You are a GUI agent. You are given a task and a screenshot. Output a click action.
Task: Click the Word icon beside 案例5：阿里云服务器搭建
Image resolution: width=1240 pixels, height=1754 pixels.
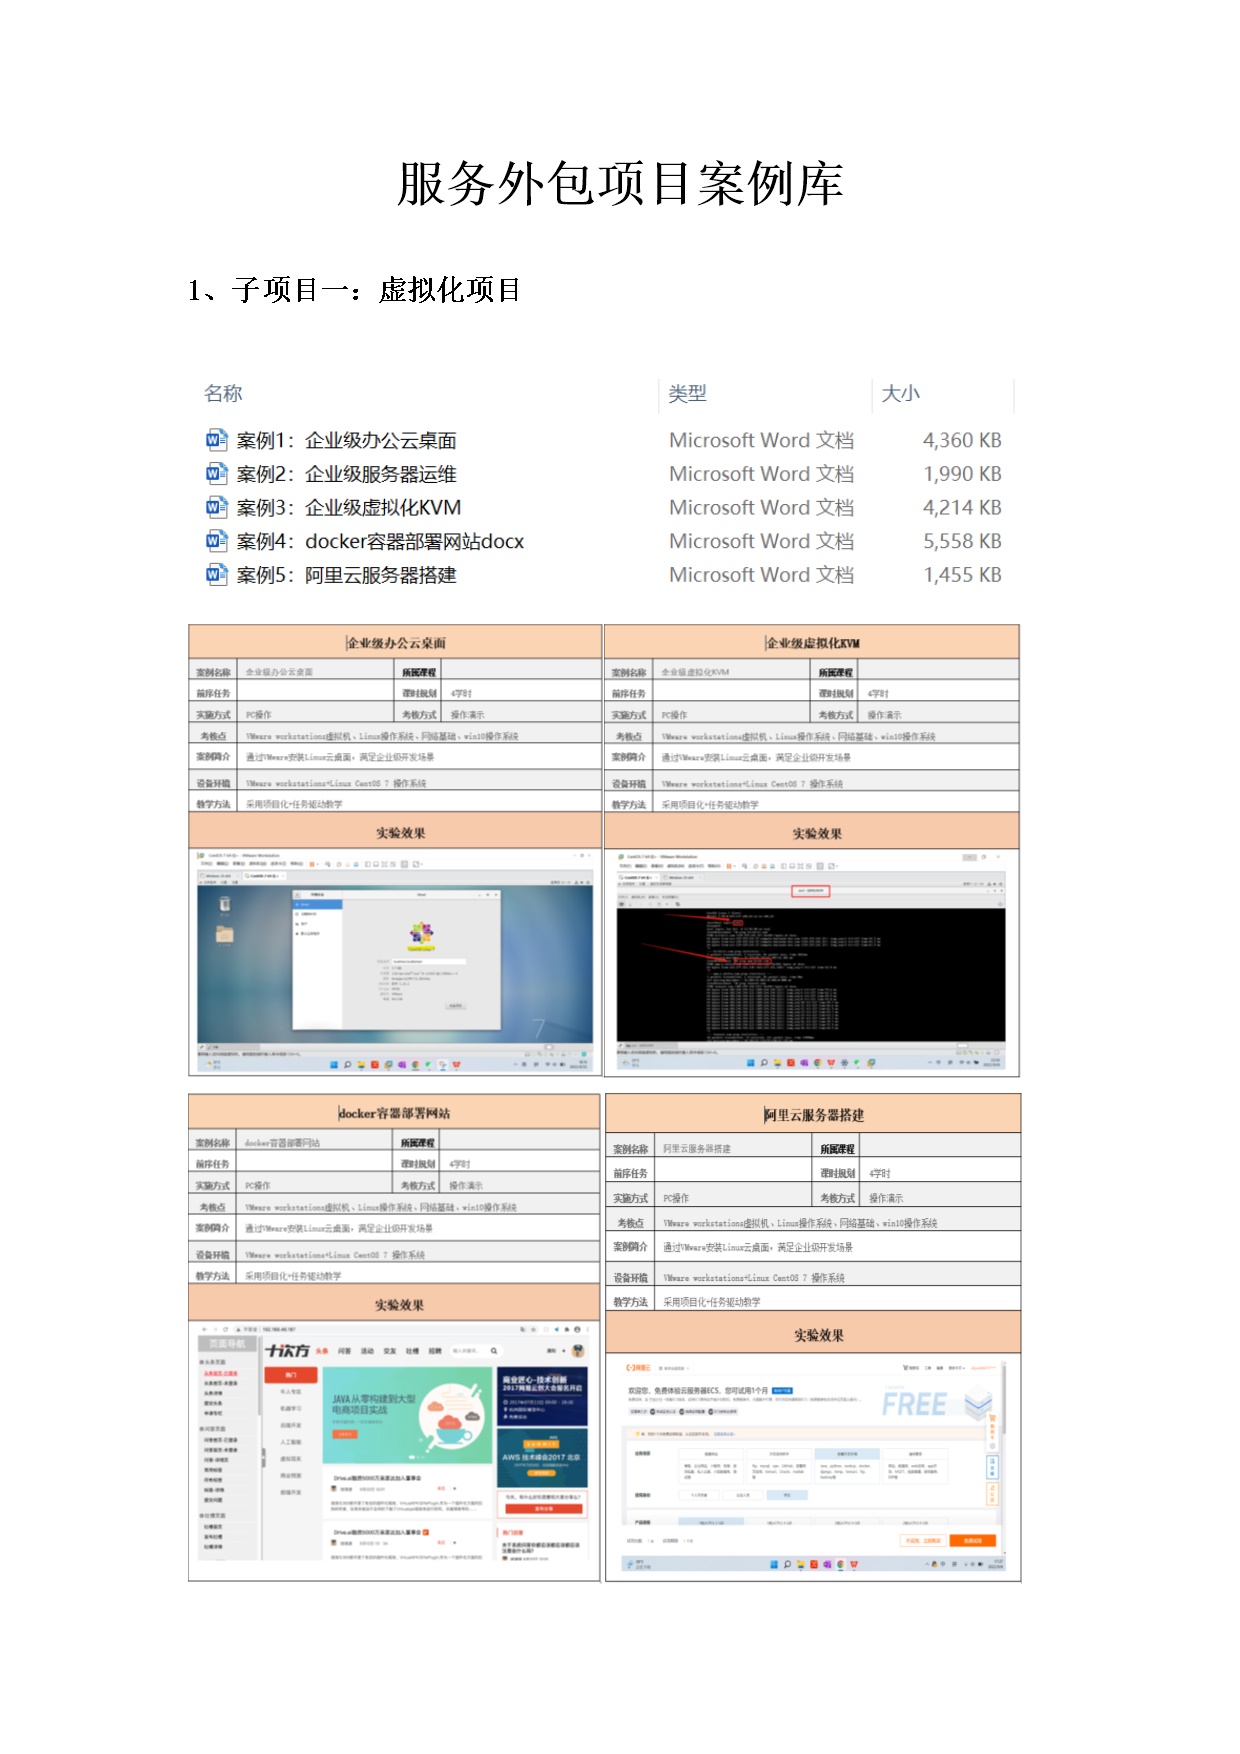pyautogui.click(x=216, y=575)
